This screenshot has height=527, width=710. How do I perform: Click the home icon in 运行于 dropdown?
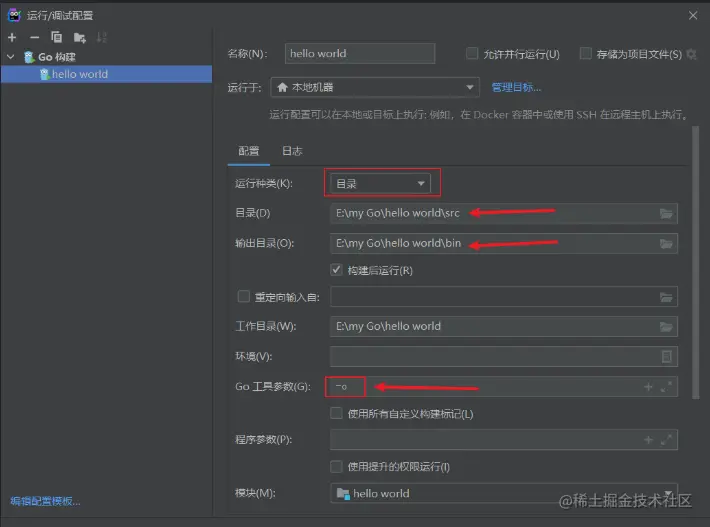coord(282,87)
